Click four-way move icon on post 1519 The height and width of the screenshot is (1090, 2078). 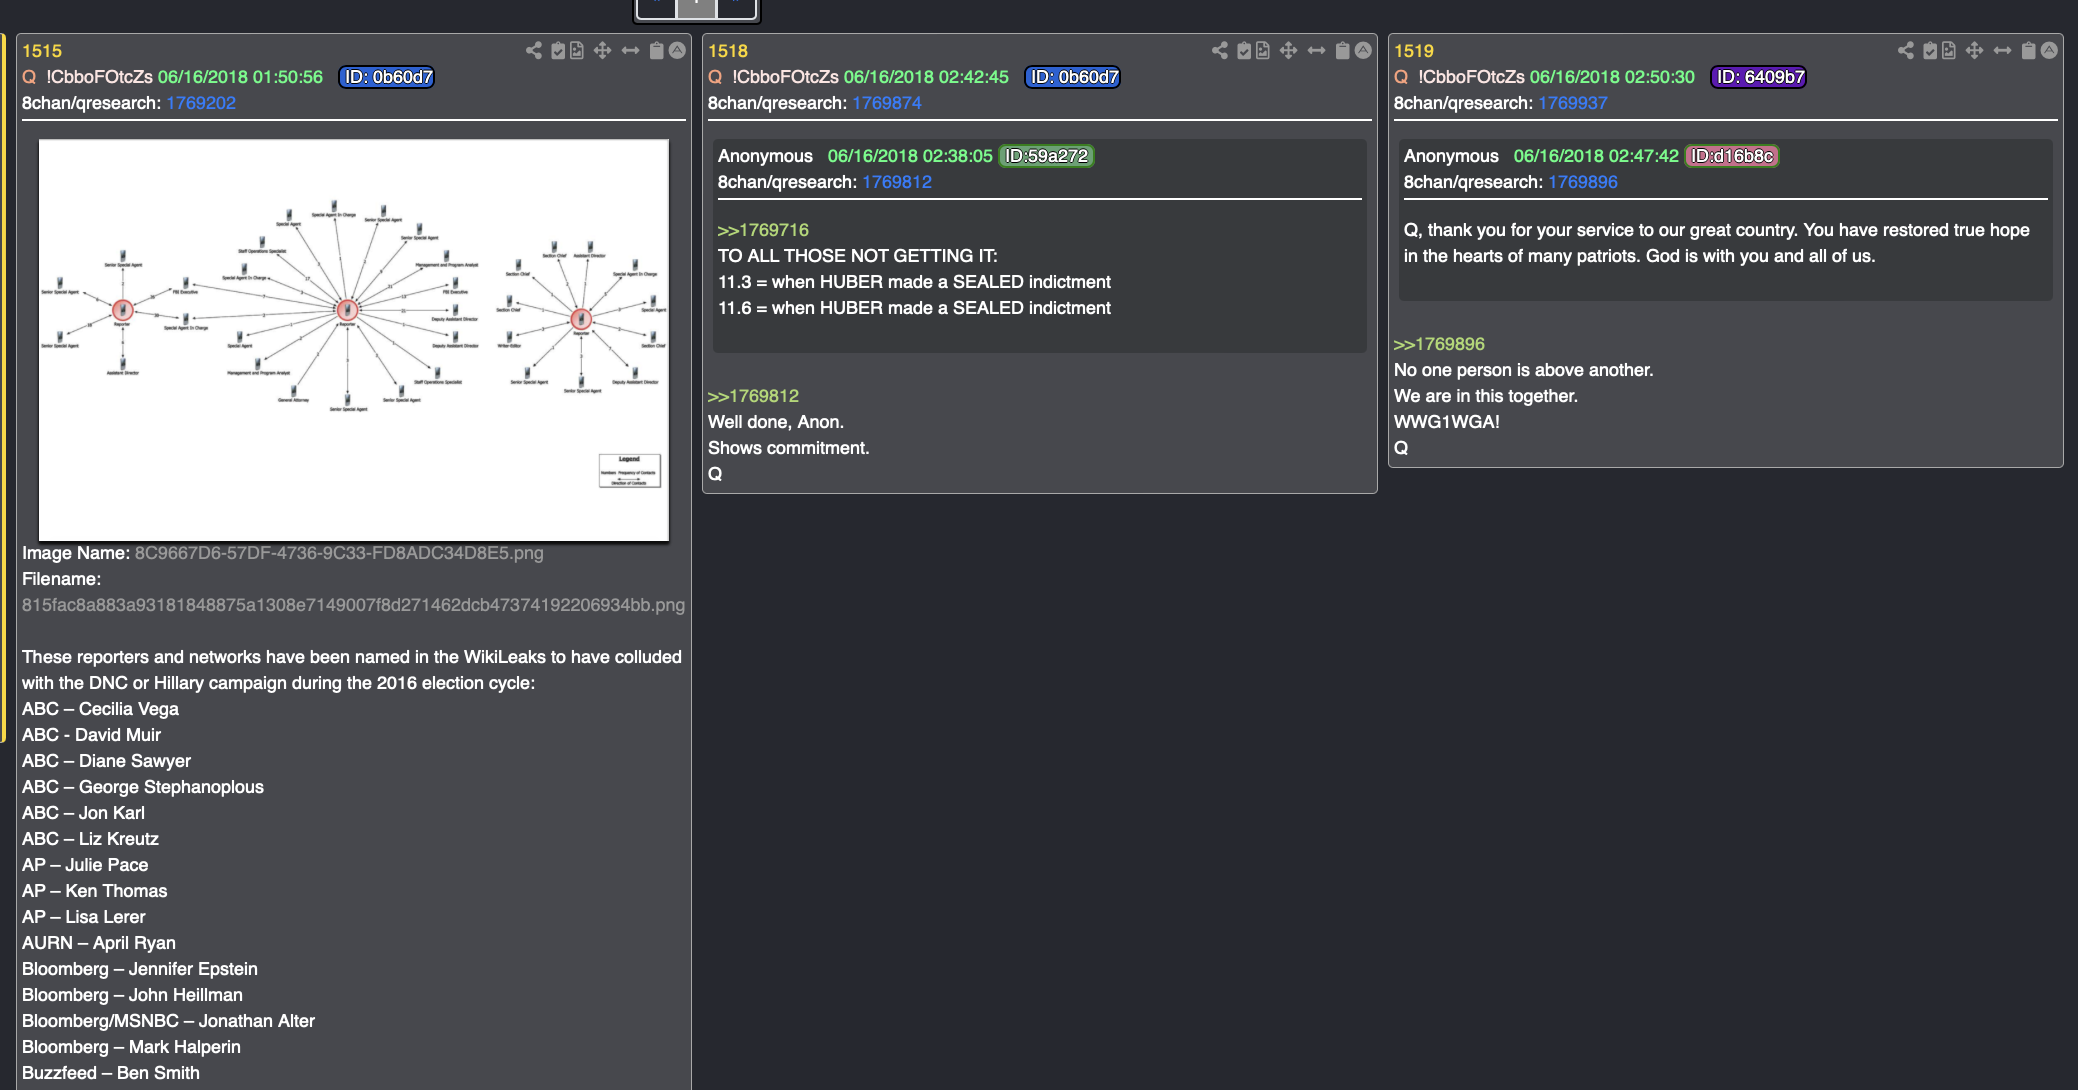[x=1974, y=50]
